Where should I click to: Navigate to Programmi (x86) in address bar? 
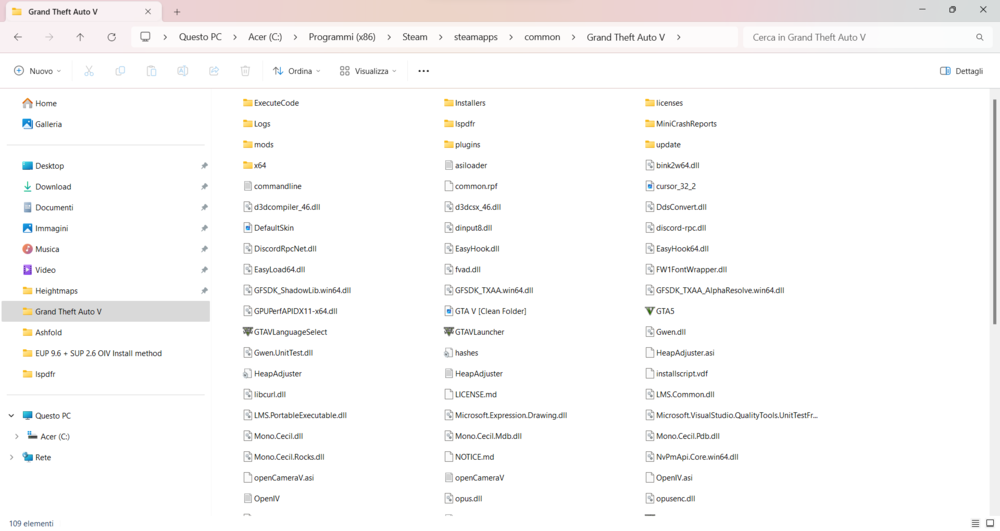[342, 37]
